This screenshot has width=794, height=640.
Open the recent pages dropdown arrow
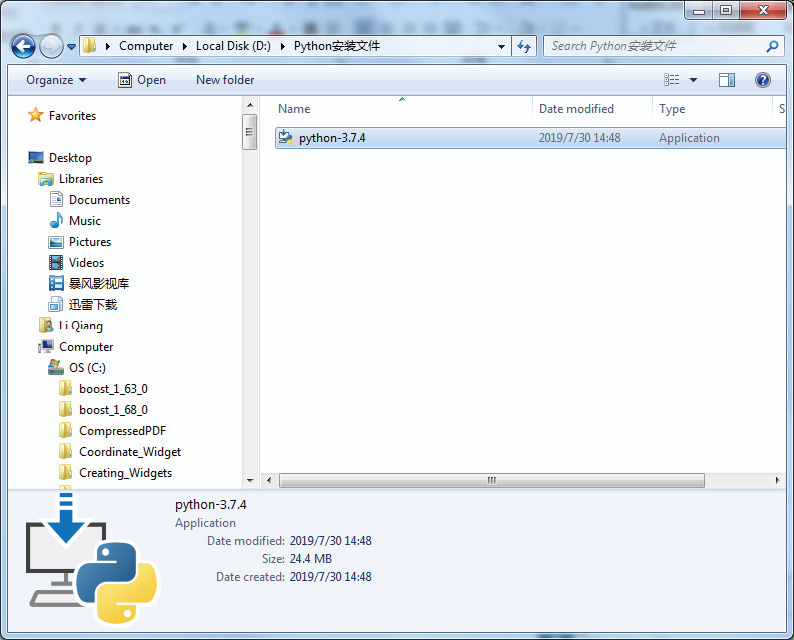click(x=71, y=47)
